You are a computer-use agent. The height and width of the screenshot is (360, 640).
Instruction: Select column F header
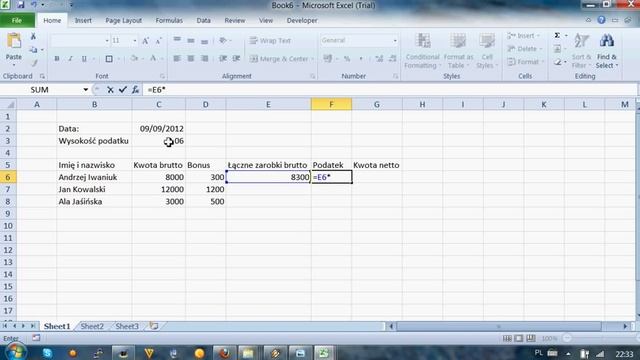[x=331, y=104]
